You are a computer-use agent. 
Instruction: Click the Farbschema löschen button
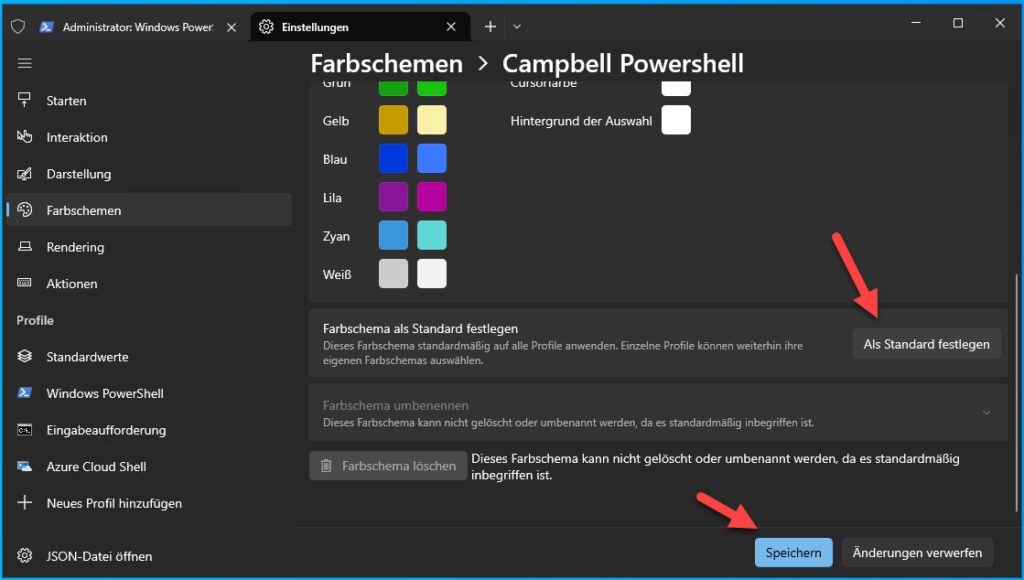pos(389,466)
